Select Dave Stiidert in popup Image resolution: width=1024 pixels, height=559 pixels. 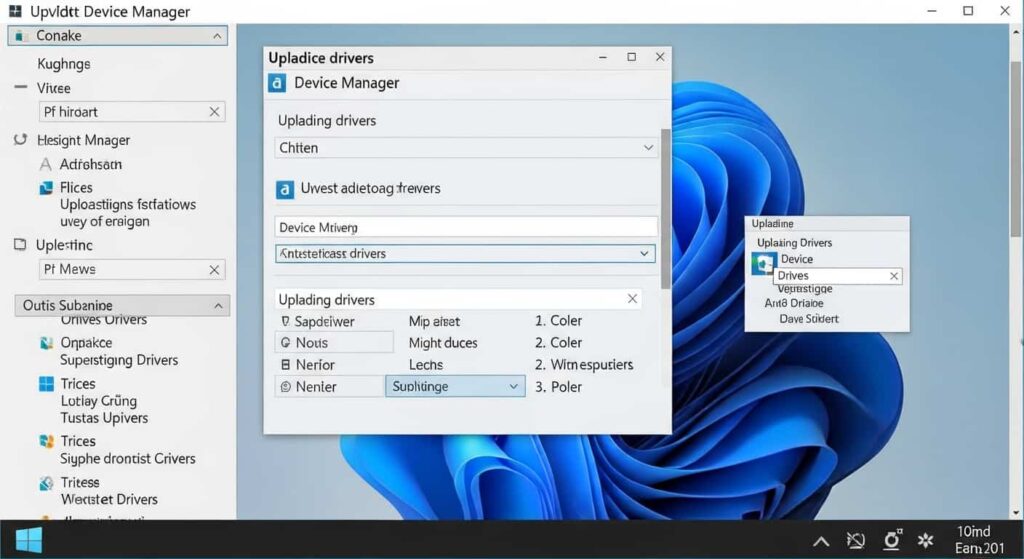(x=808, y=319)
